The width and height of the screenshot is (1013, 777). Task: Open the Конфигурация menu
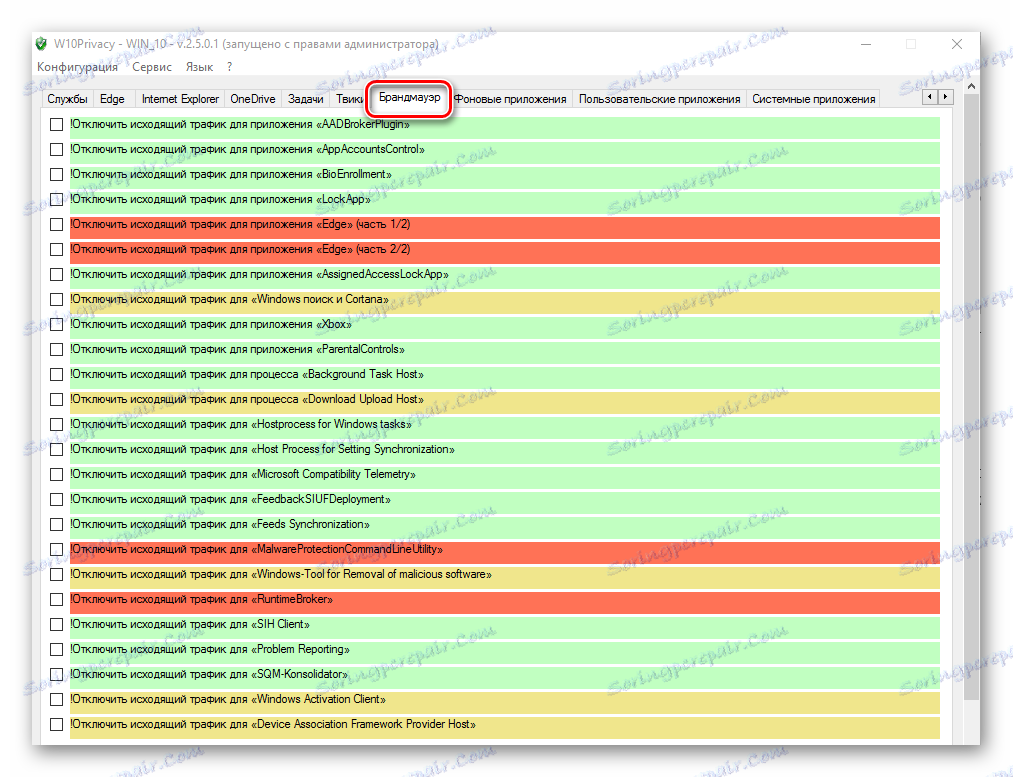78,67
